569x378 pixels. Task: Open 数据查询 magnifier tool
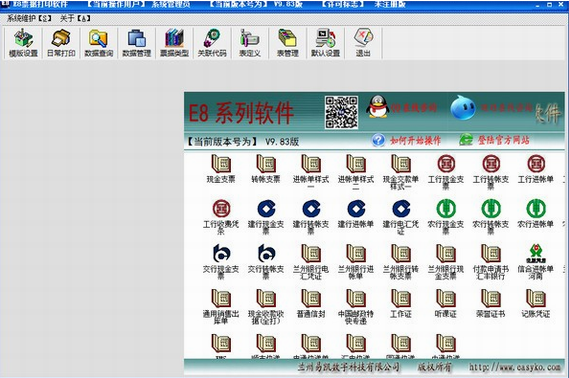coord(99,43)
